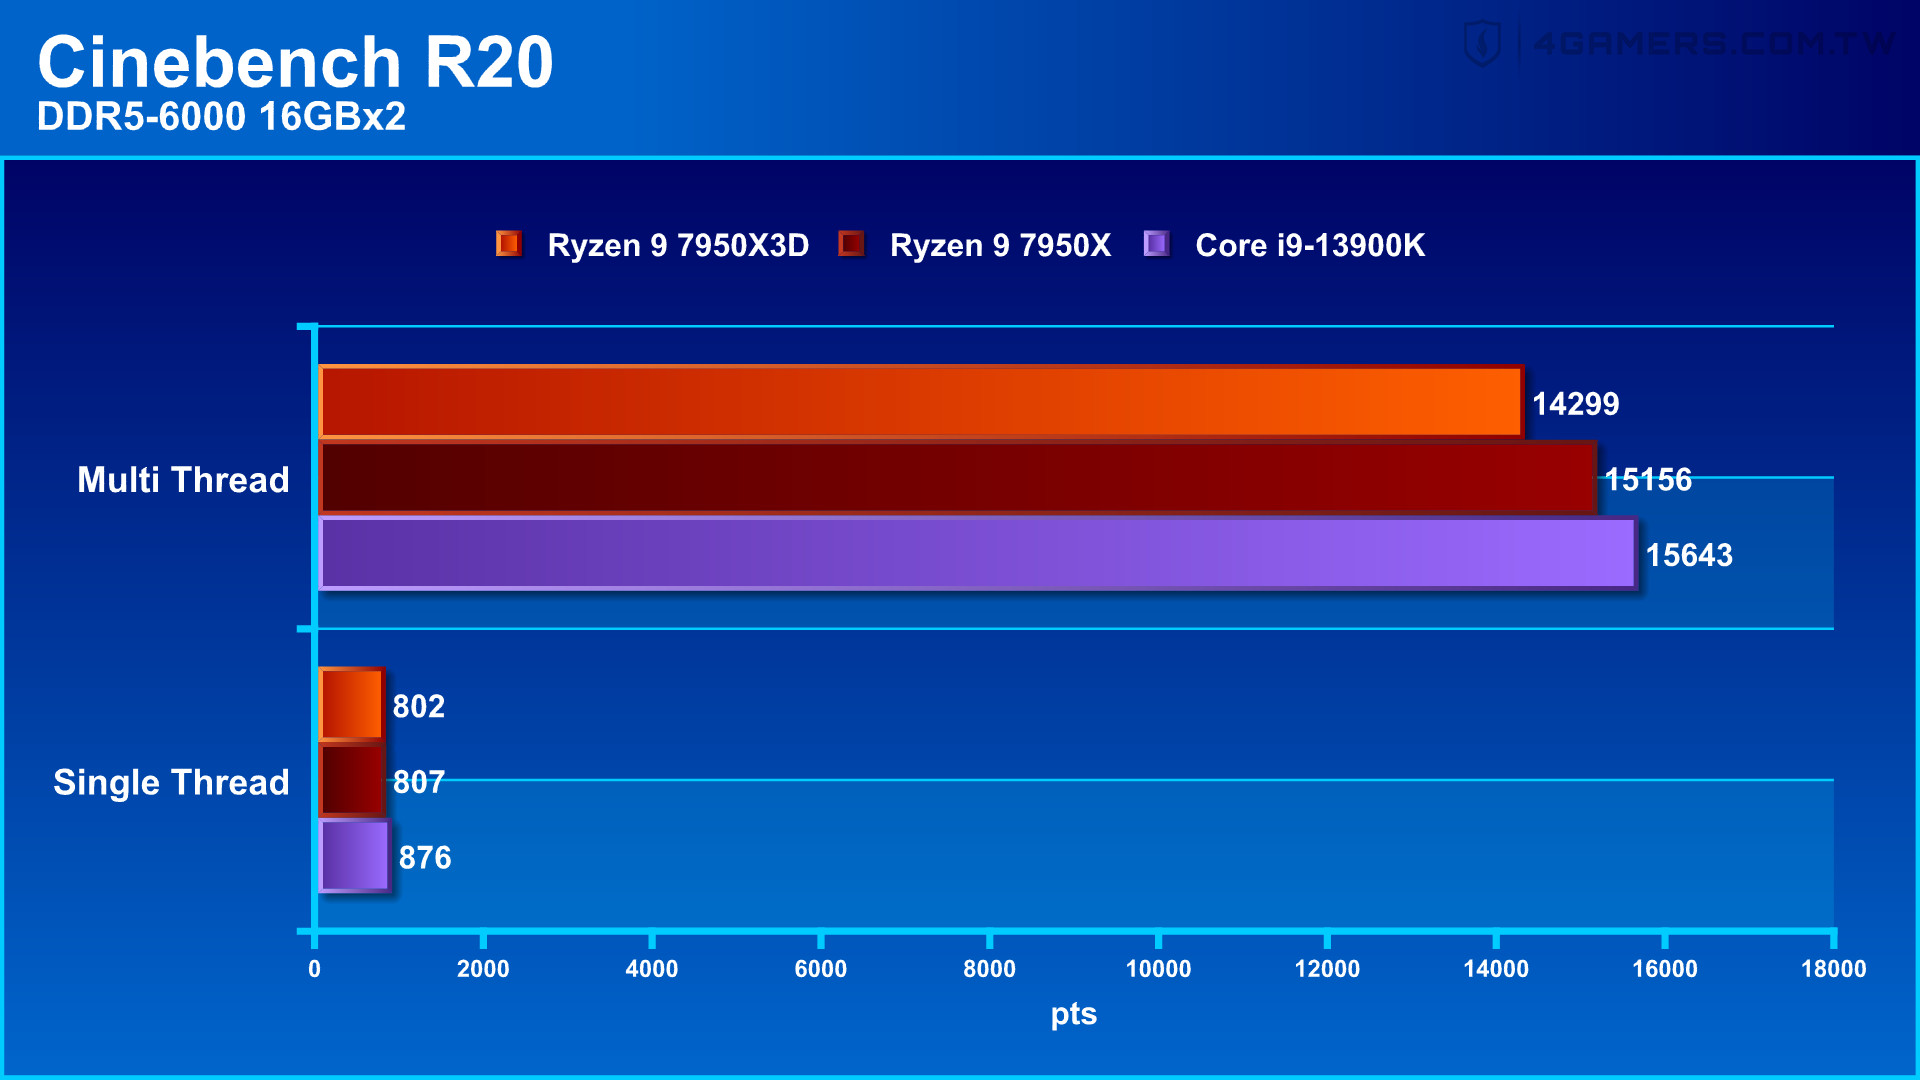Click the 16000 axis tick label
The image size is (1920, 1080).
pyautogui.click(x=1665, y=969)
